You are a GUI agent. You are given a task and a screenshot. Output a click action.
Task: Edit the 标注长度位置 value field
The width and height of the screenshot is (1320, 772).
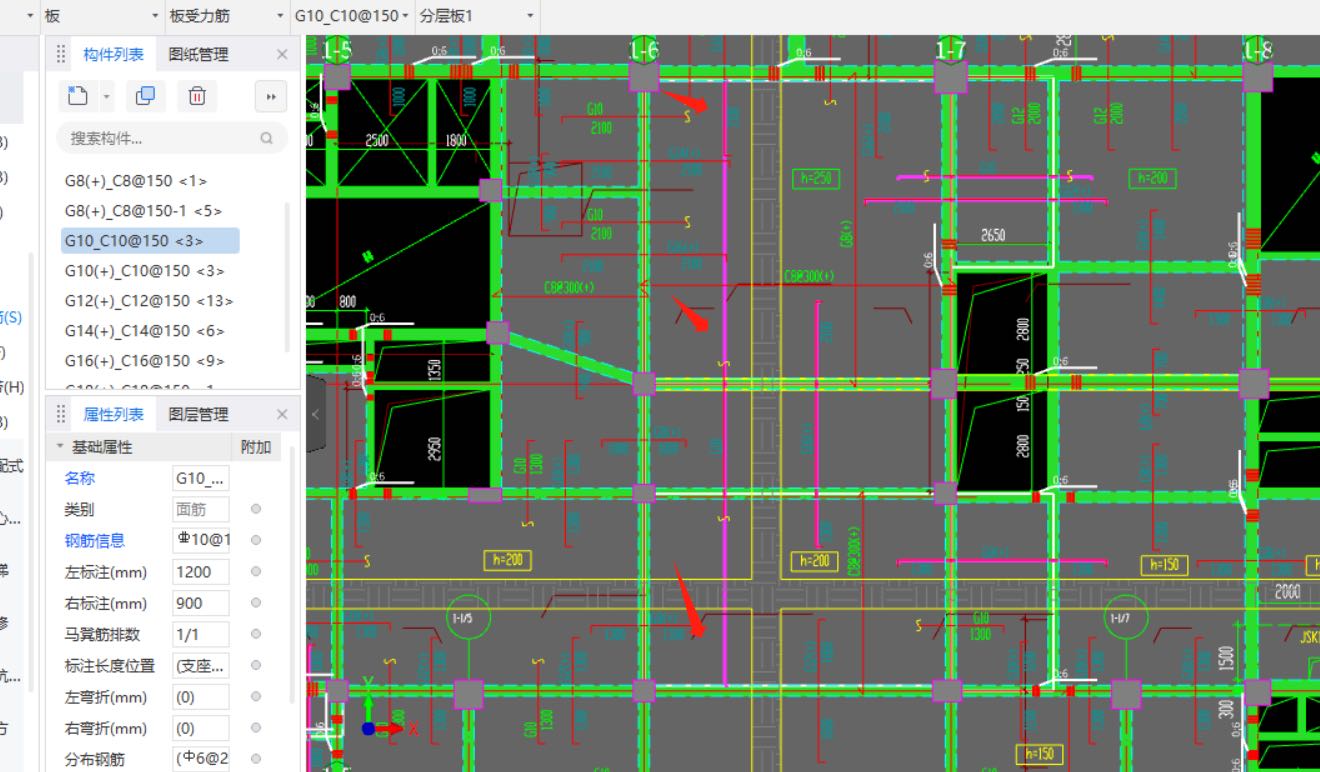201,665
